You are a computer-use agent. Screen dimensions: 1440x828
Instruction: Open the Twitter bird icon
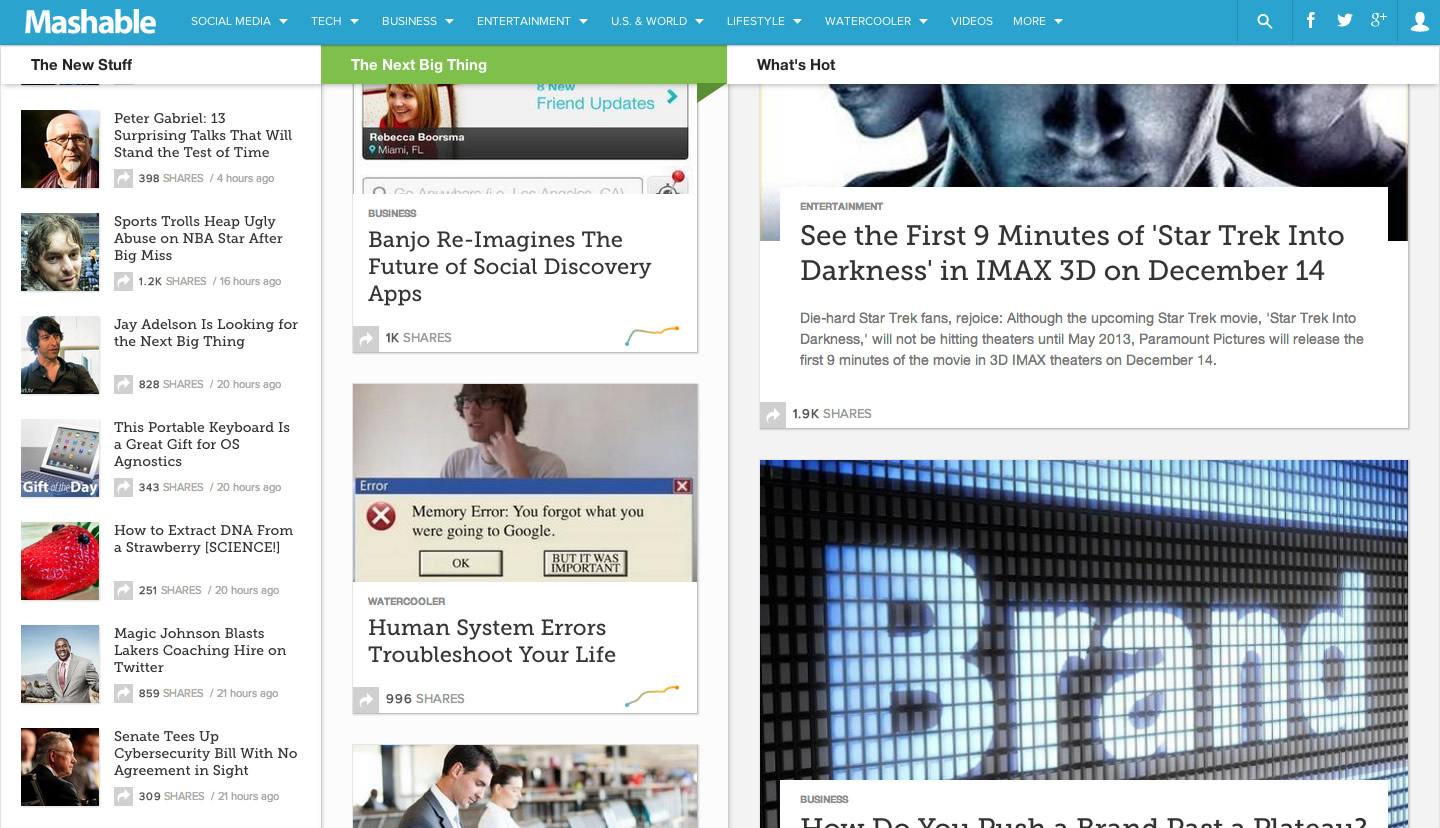click(1345, 20)
